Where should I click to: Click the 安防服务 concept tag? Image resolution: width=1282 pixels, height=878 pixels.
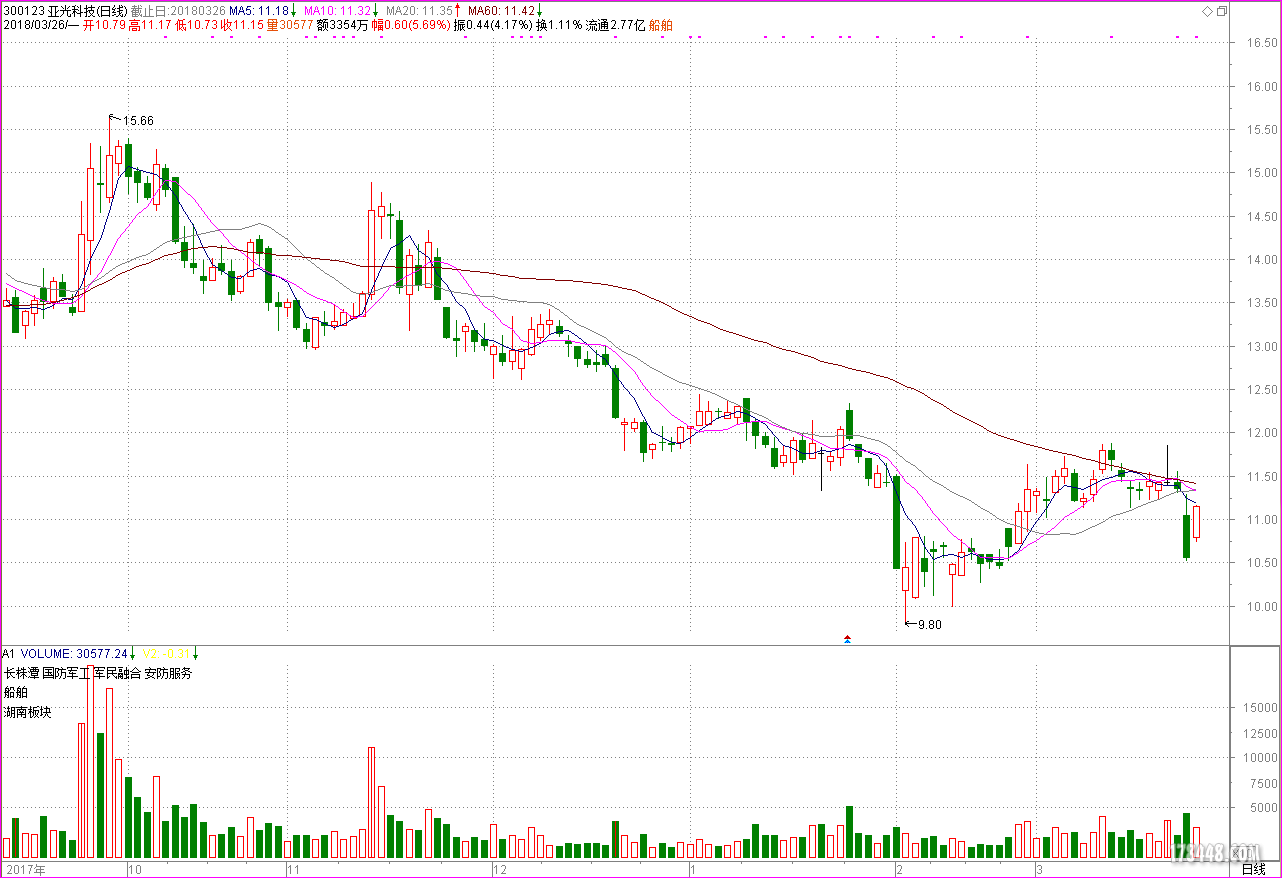coord(168,673)
